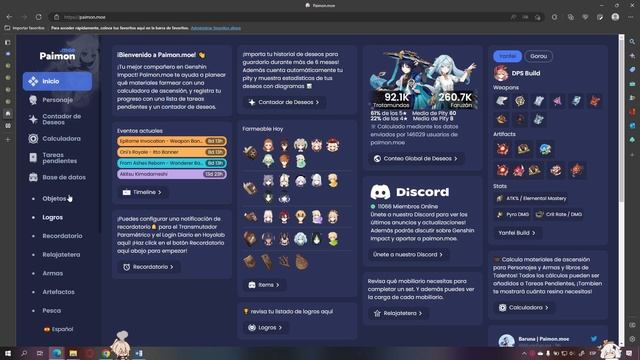
Task: Open Conteo Global de Deseos button
Action: [x=416, y=158]
